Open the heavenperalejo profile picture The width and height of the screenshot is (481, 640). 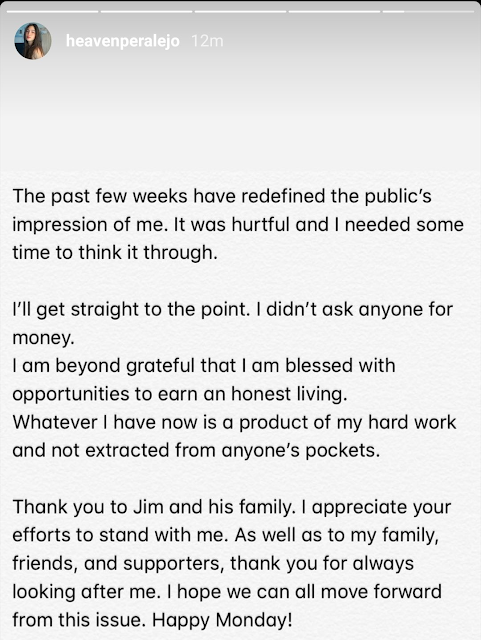pyautogui.click(x=33, y=41)
